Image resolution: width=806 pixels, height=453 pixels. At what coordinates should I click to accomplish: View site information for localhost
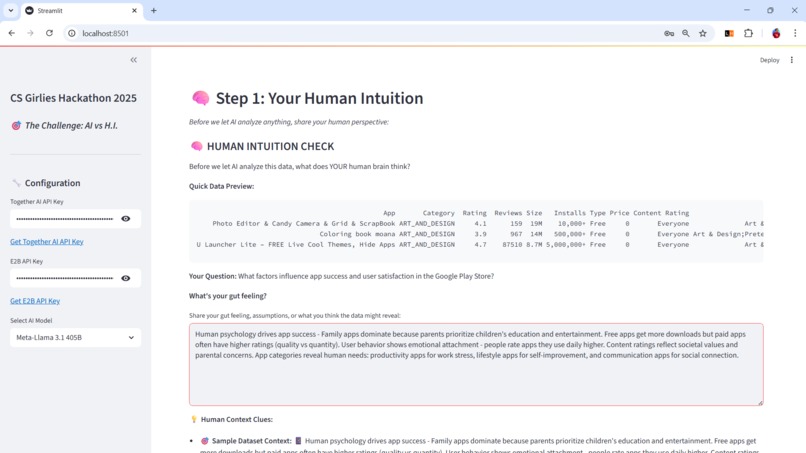pos(72,33)
